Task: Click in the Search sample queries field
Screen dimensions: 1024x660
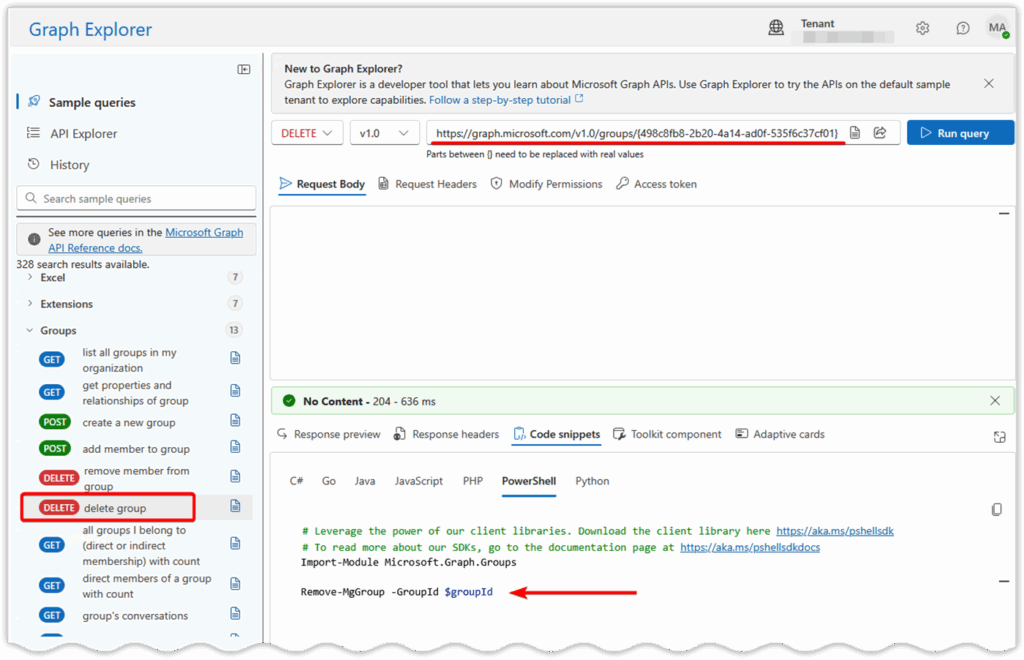Action: [136, 198]
